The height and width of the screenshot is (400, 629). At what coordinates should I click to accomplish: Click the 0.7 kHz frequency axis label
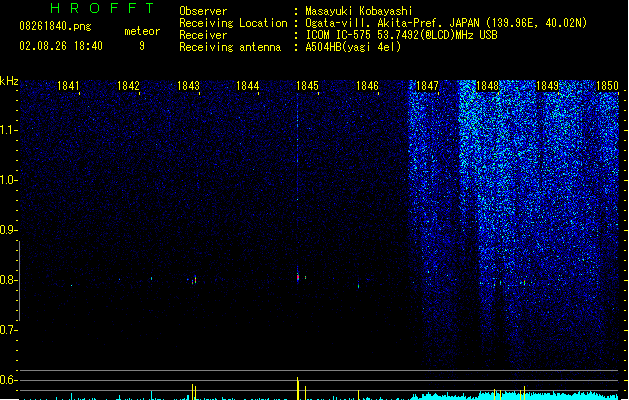(8, 330)
